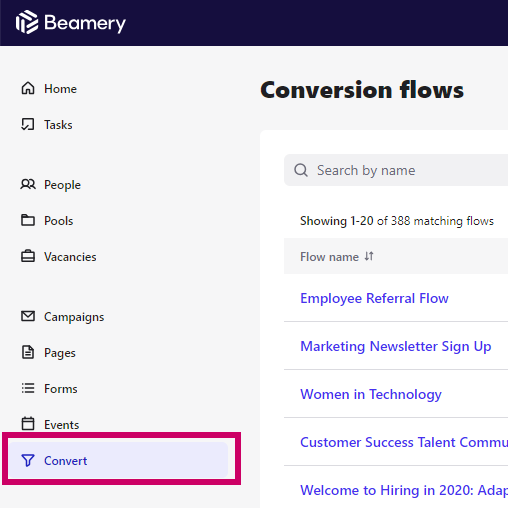Click the Vacancies briefcase icon
Image resolution: width=508 pixels, height=508 pixels.
[28, 256]
